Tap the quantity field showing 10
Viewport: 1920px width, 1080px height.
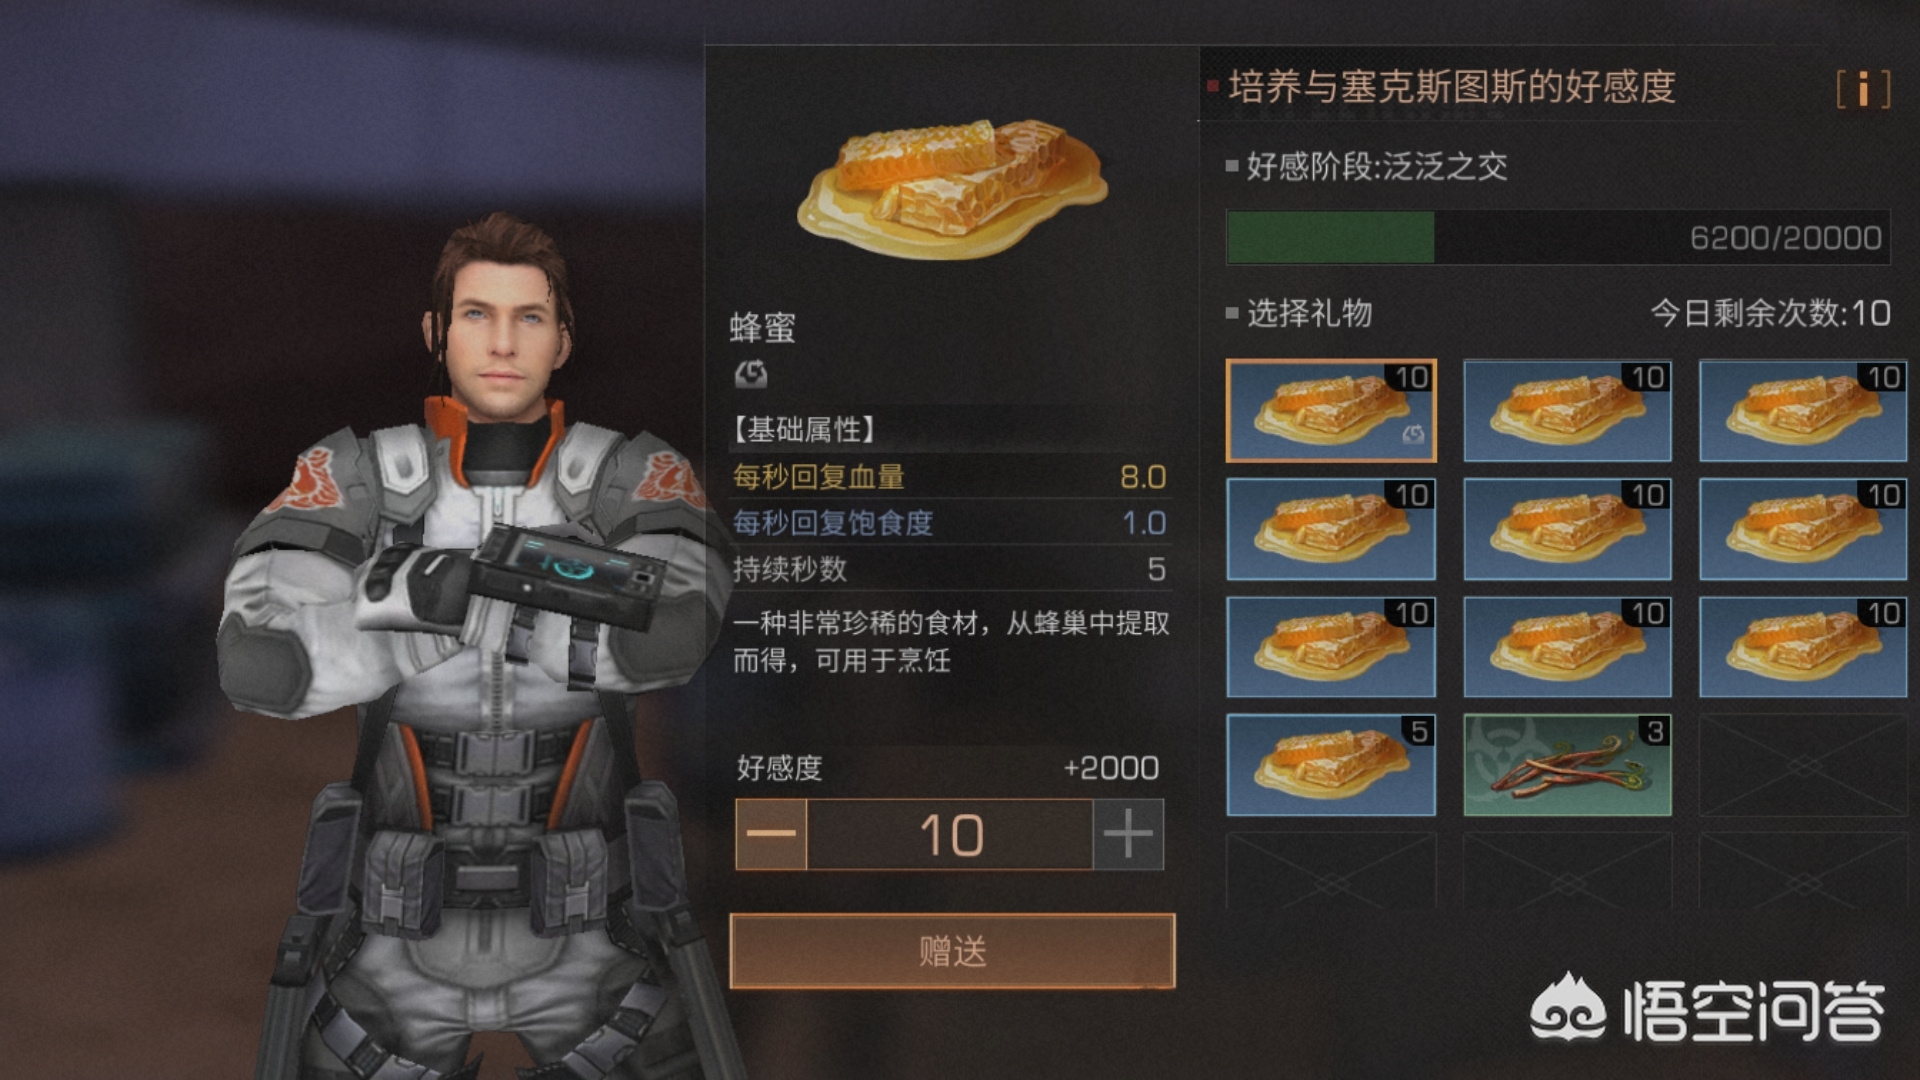pos(950,834)
